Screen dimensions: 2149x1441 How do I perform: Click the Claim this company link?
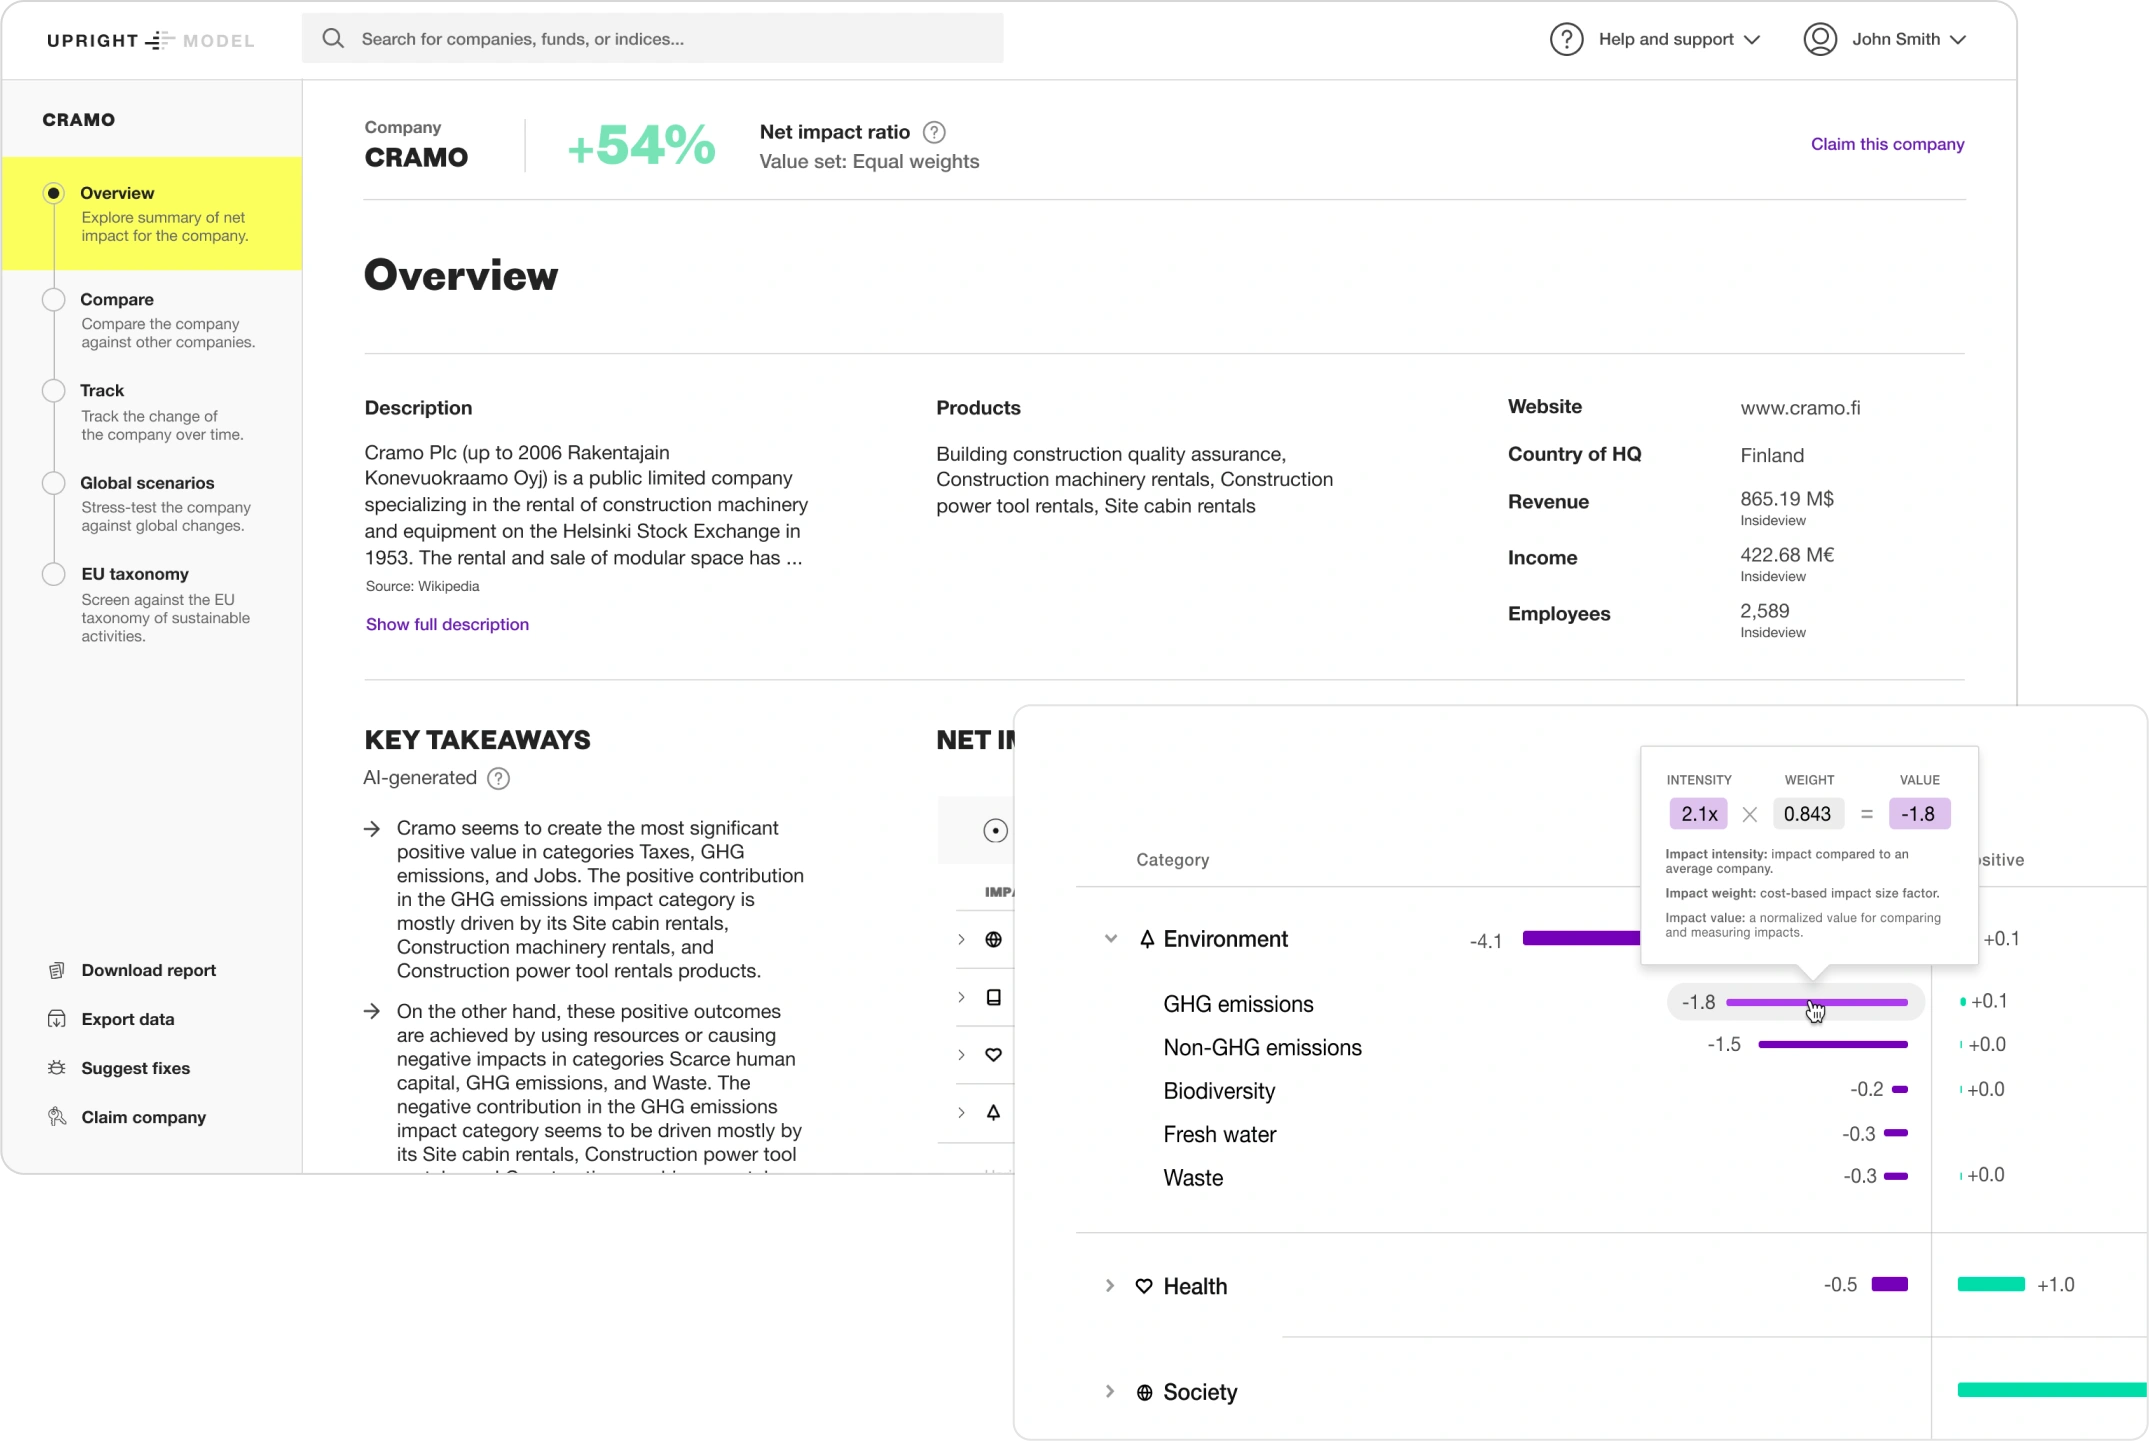point(1887,144)
